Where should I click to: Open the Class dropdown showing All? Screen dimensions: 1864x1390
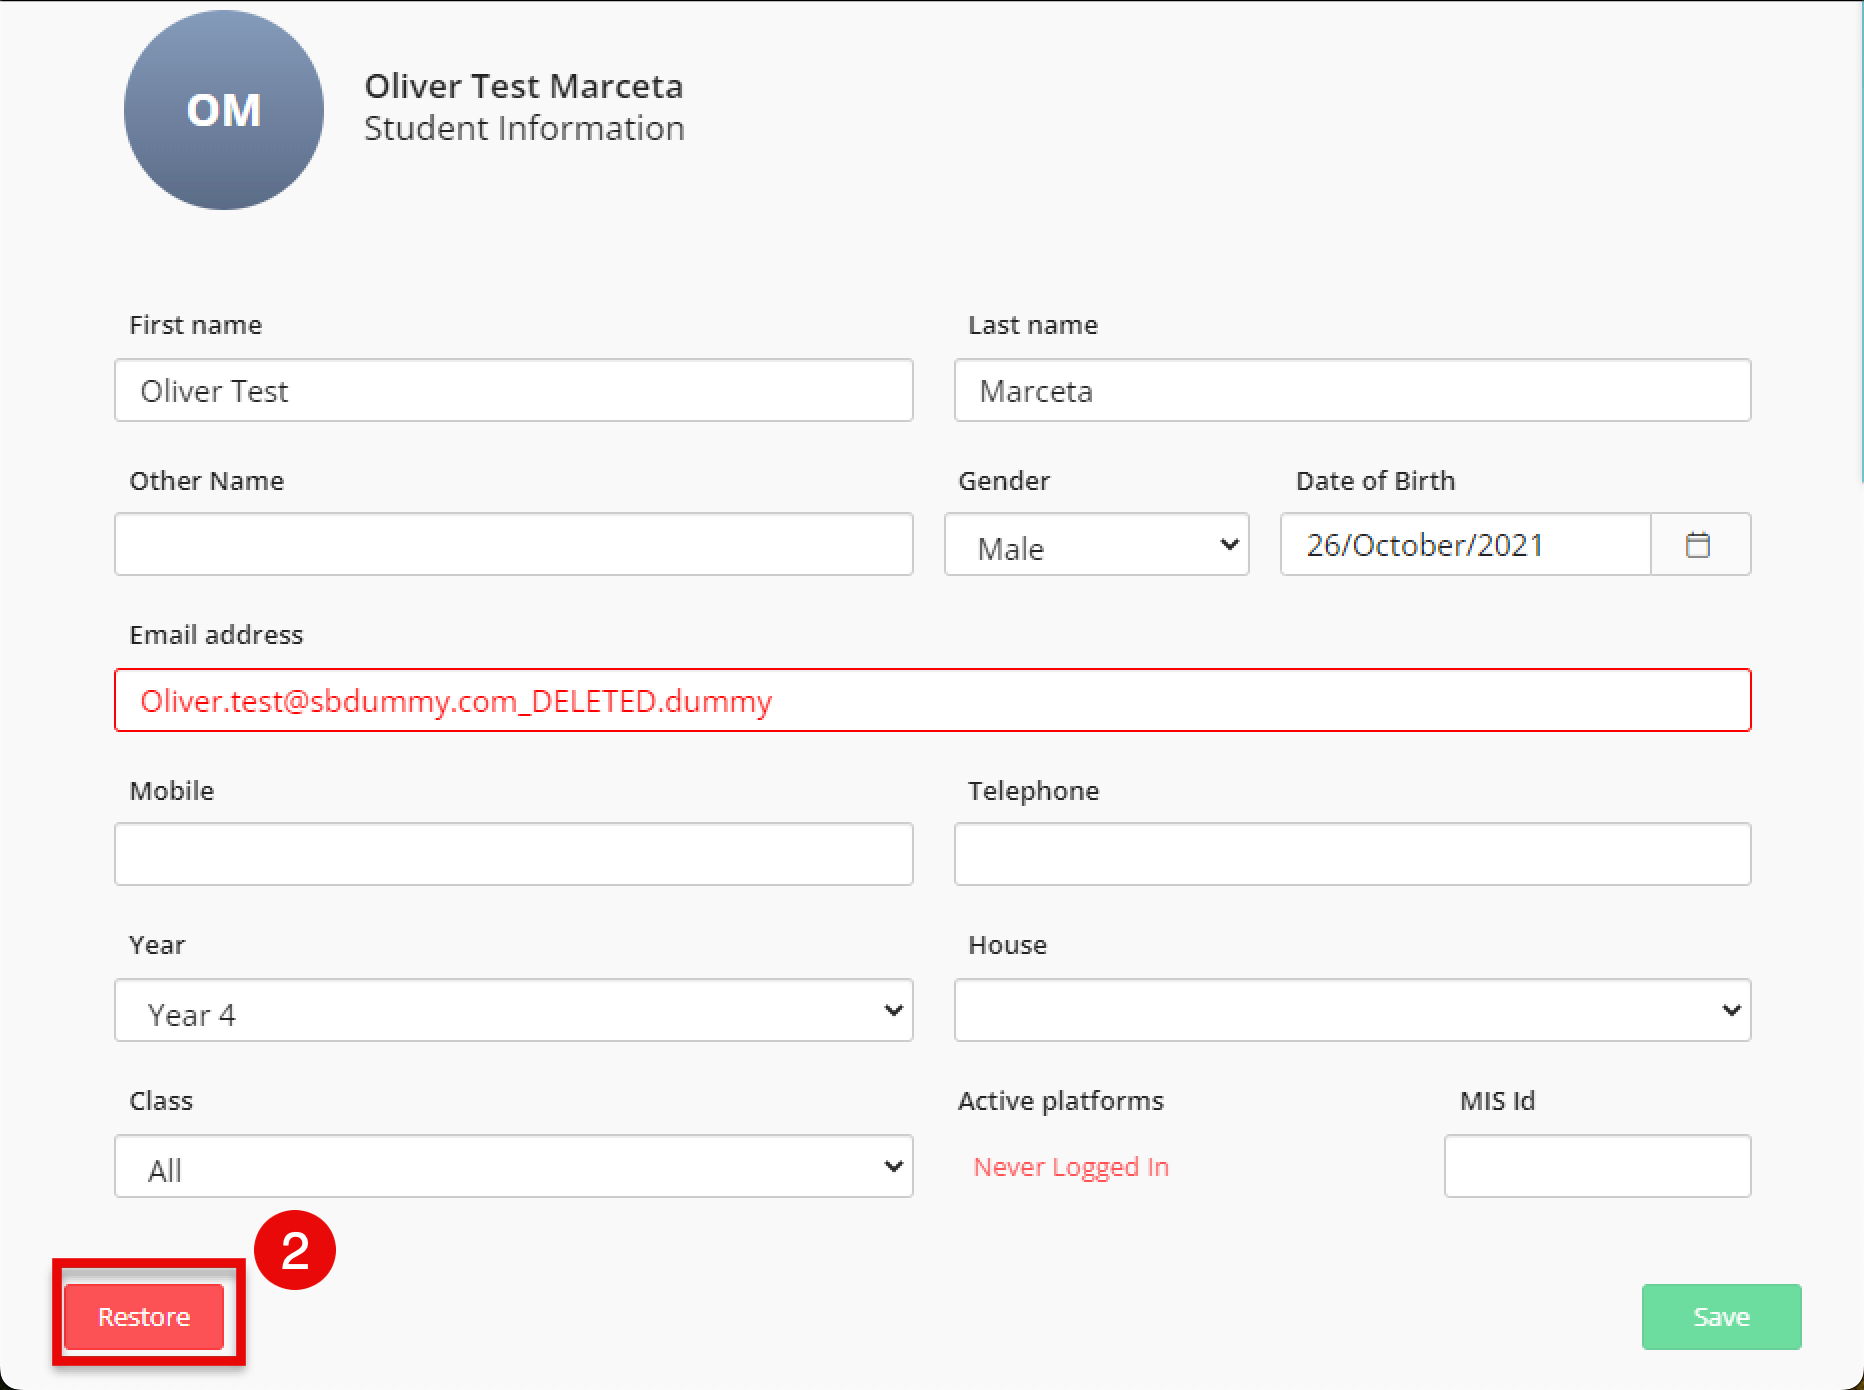pyautogui.click(x=513, y=1167)
